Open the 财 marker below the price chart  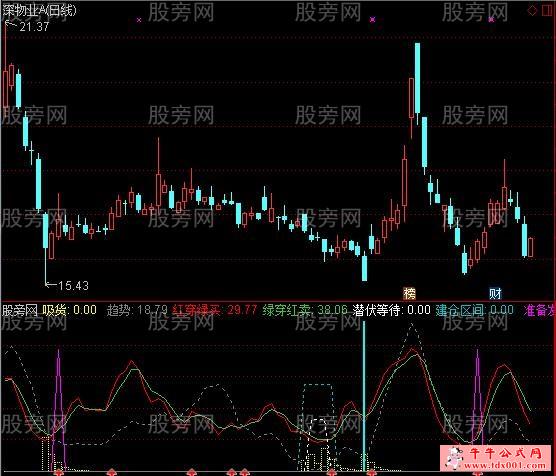click(x=495, y=293)
